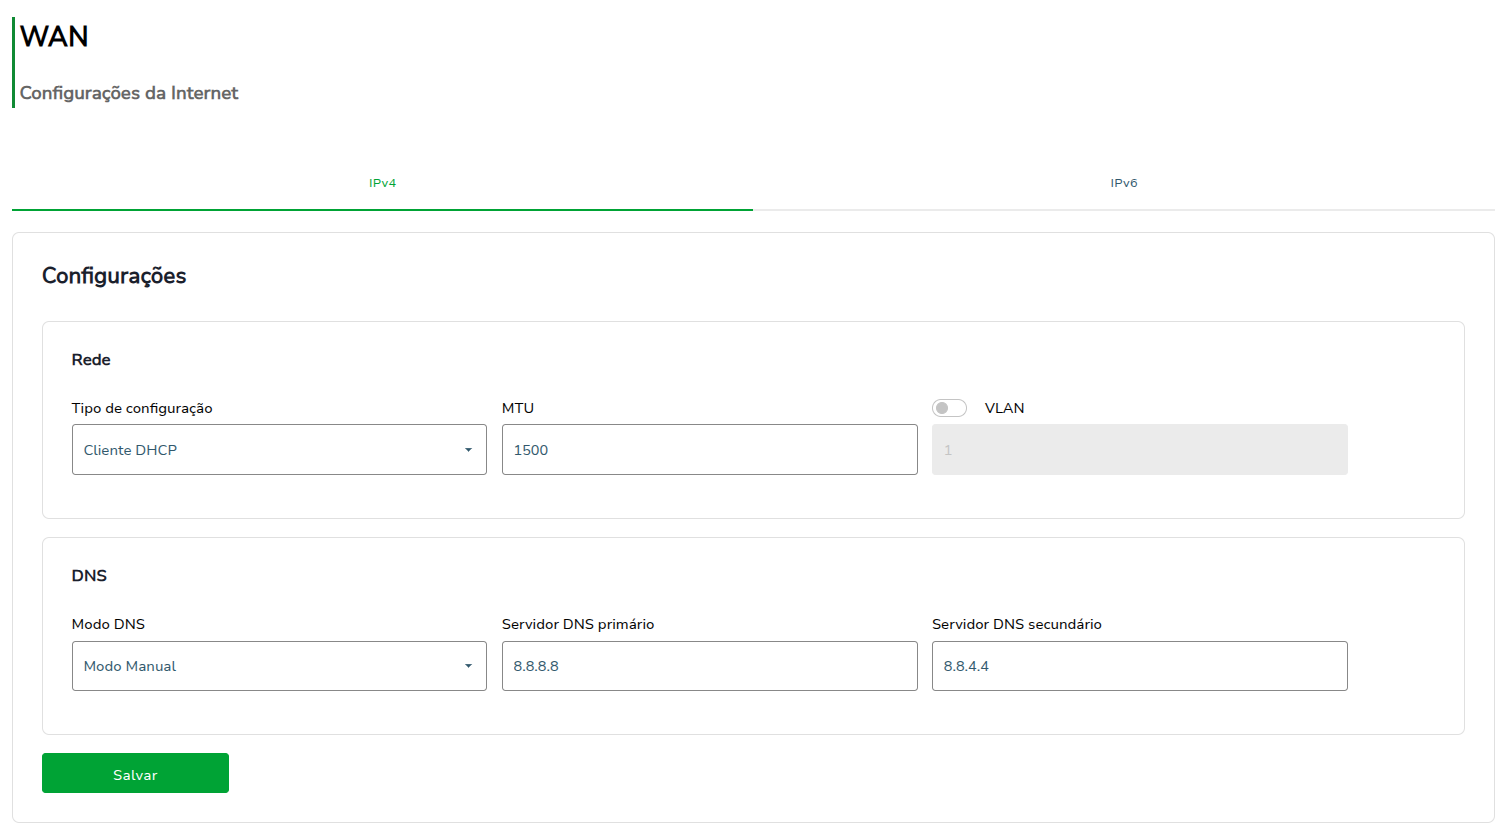Image resolution: width=1503 pixels, height=834 pixels.
Task: Click the MTU input field
Action: [709, 450]
